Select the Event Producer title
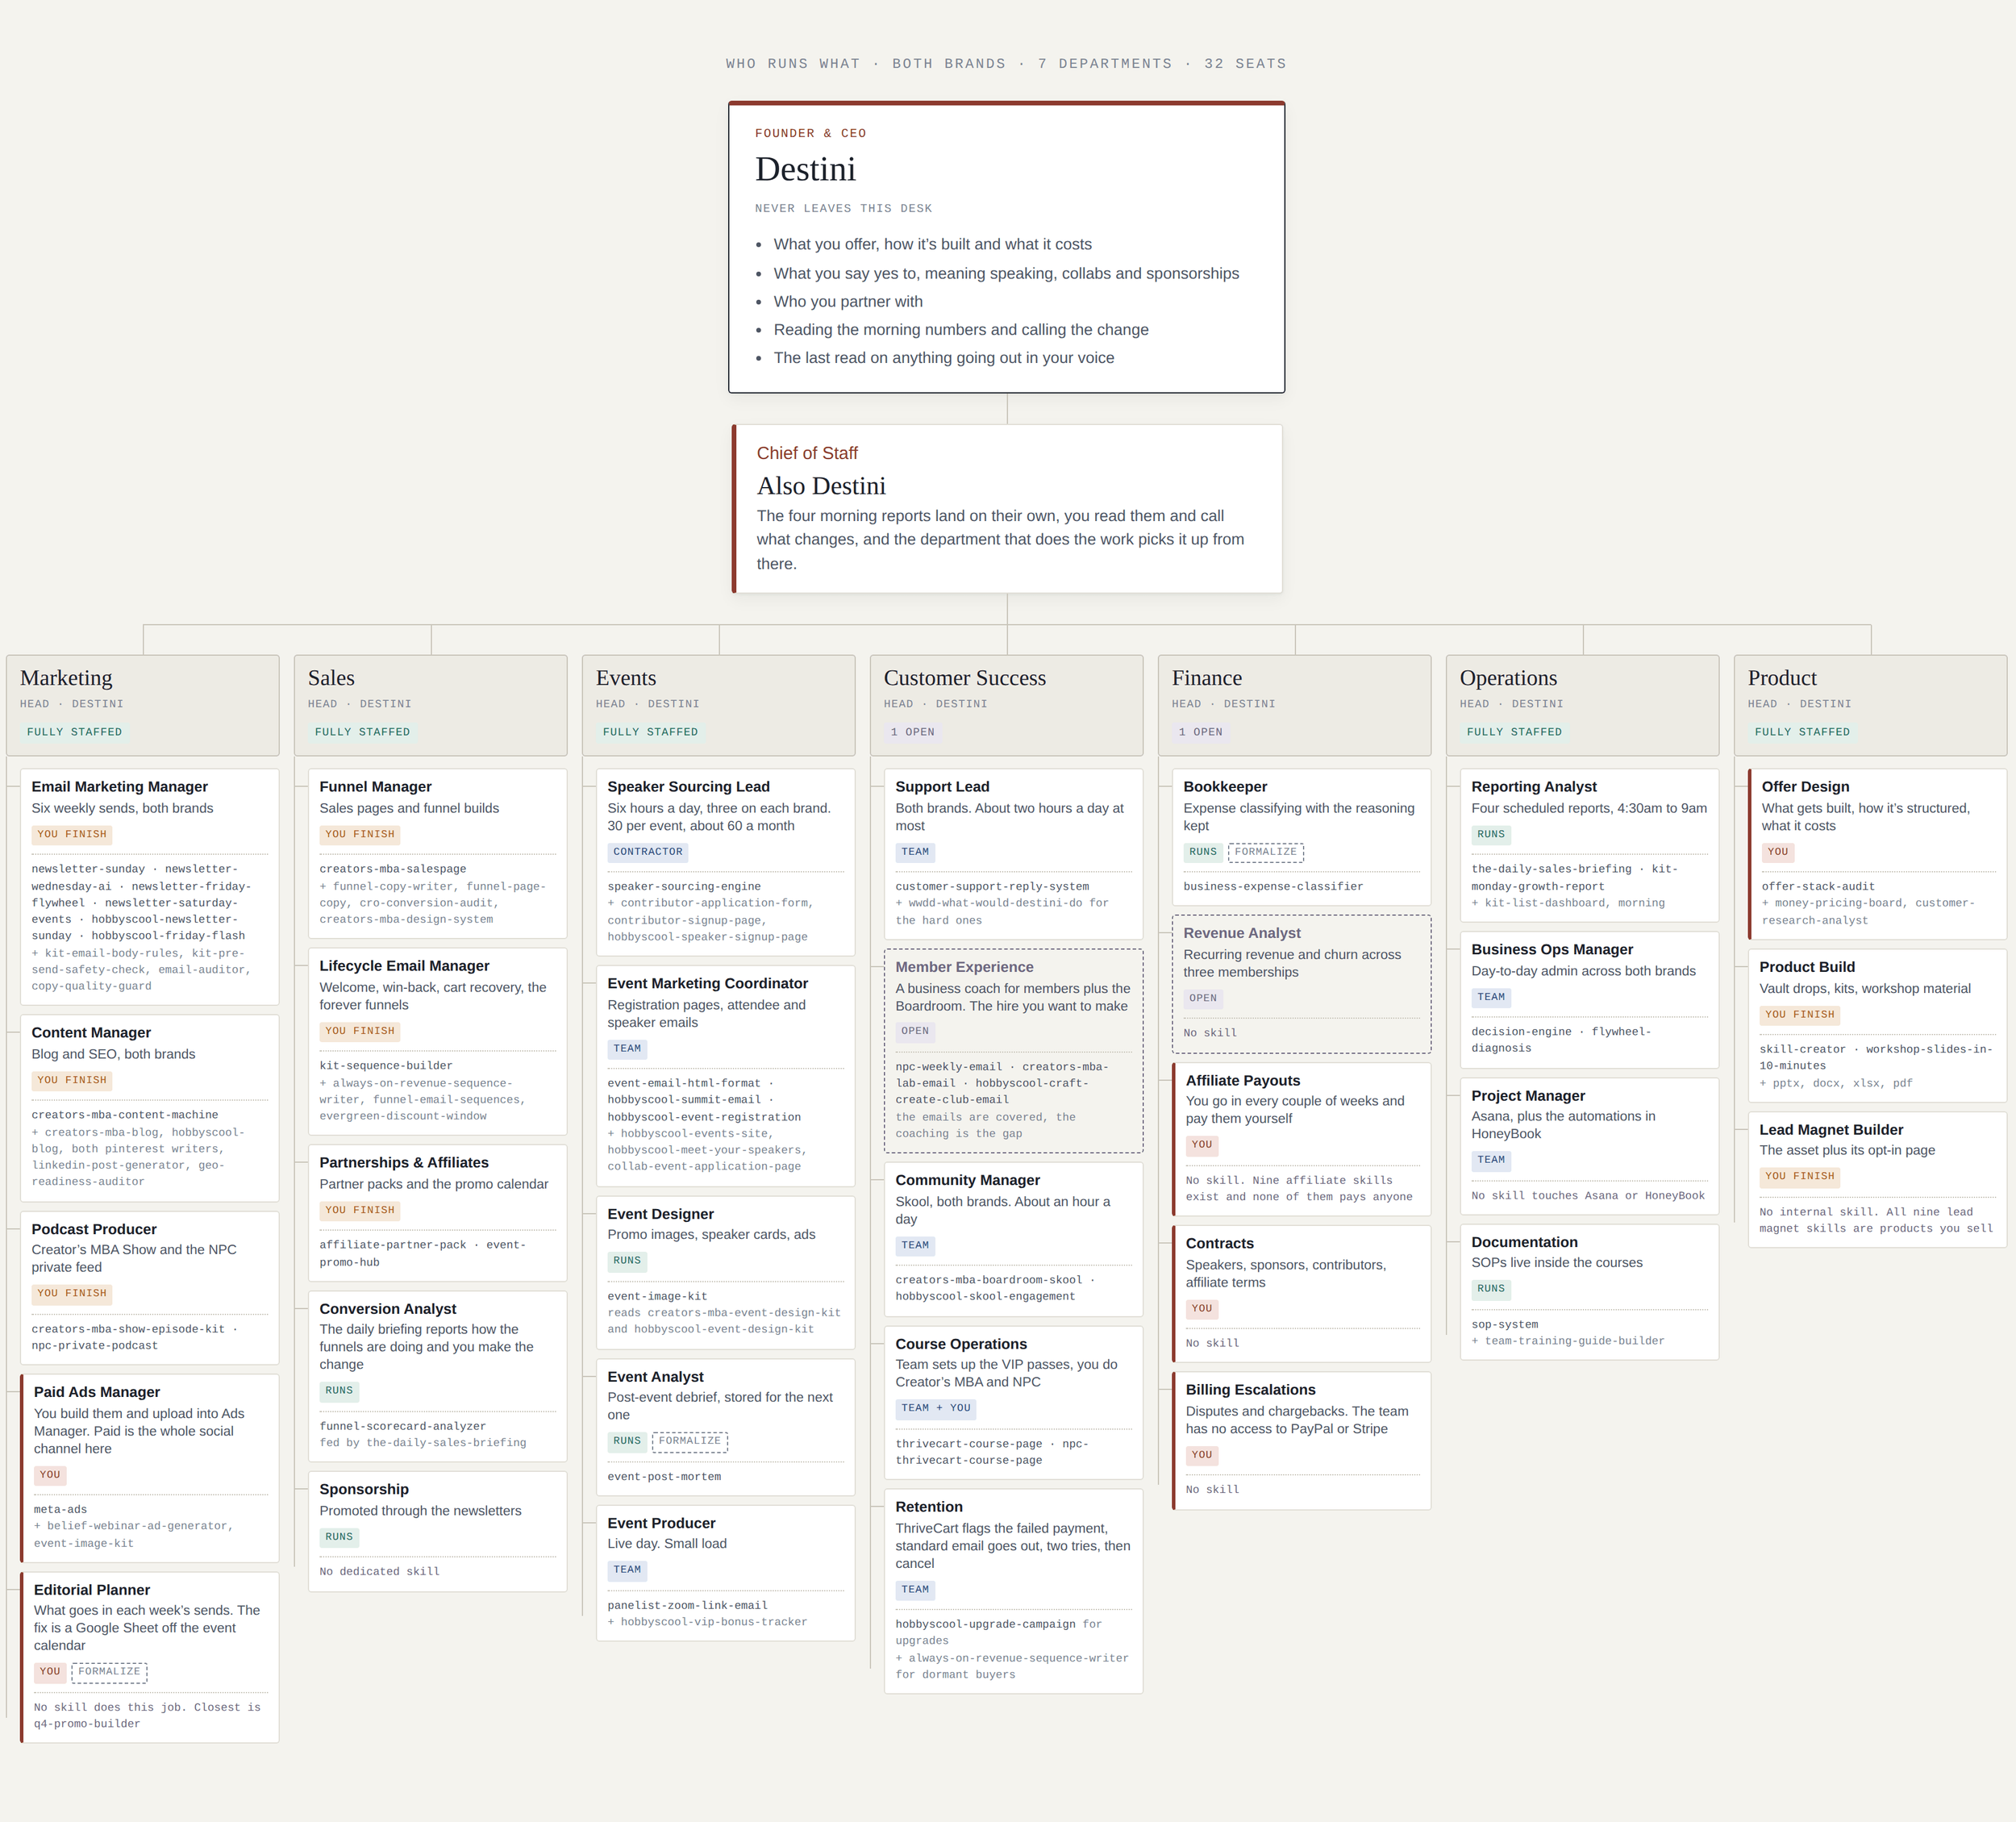This screenshot has width=2016, height=1822. (662, 1523)
